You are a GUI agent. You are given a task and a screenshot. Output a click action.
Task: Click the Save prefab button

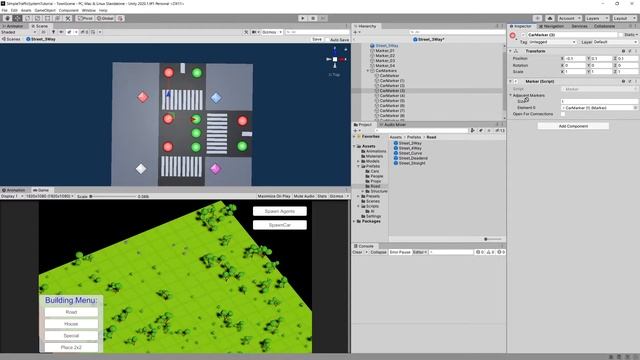[x=317, y=40]
